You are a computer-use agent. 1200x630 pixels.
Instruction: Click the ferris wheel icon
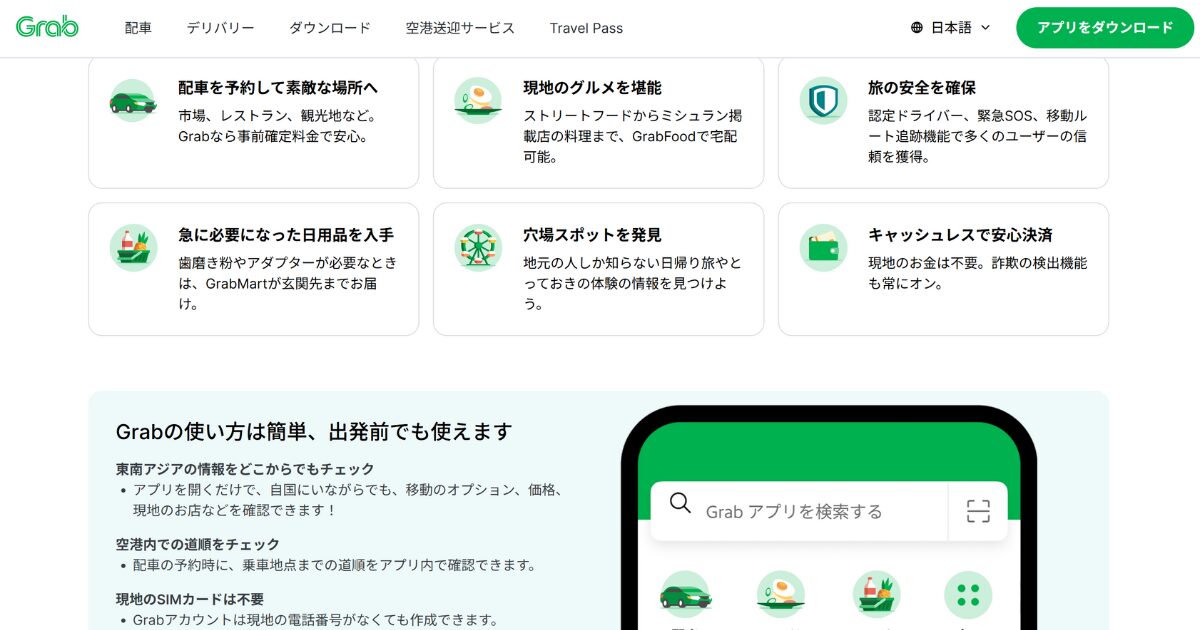[x=478, y=248]
